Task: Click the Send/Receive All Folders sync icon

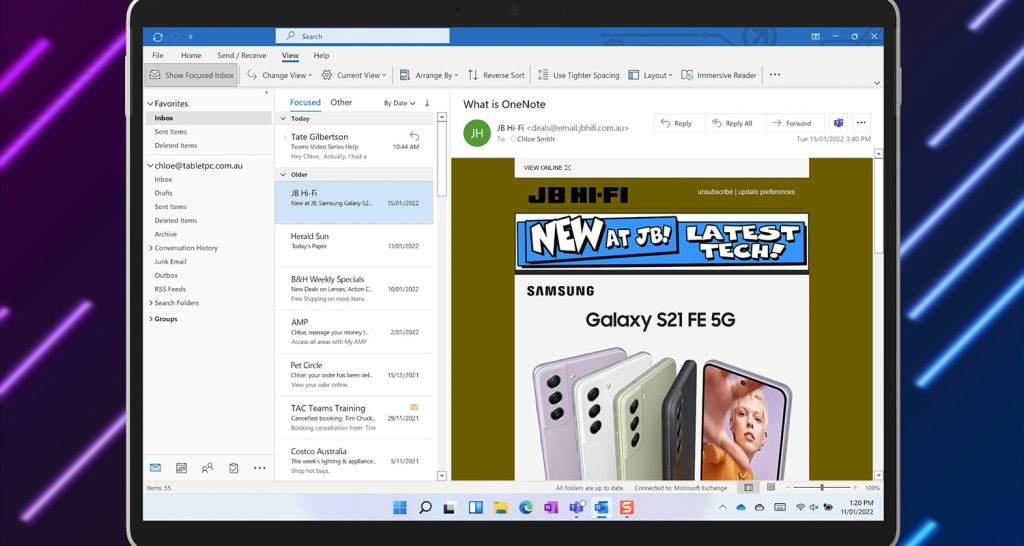Action: pyautogui.click(x=157, y=37)
